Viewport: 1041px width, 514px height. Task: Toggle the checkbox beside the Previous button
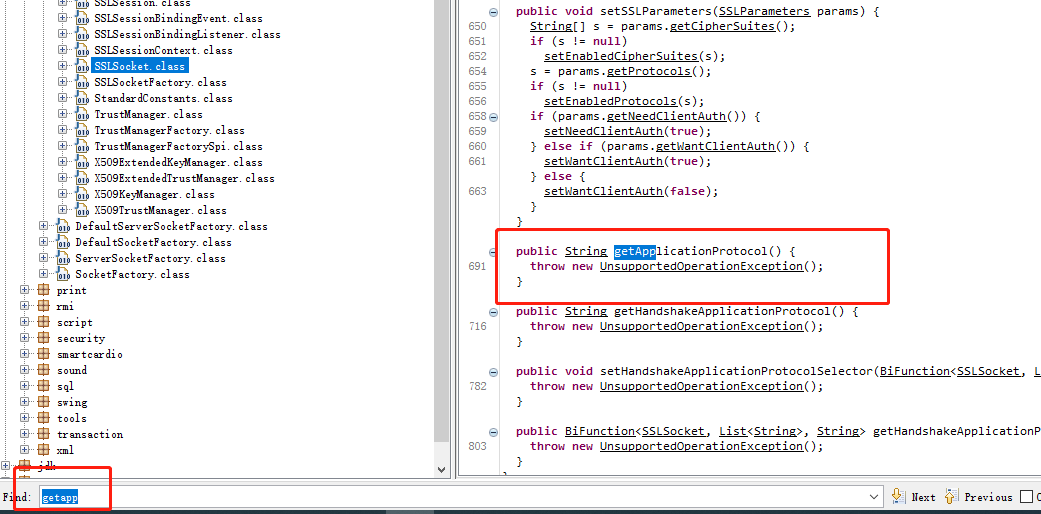1026,497
